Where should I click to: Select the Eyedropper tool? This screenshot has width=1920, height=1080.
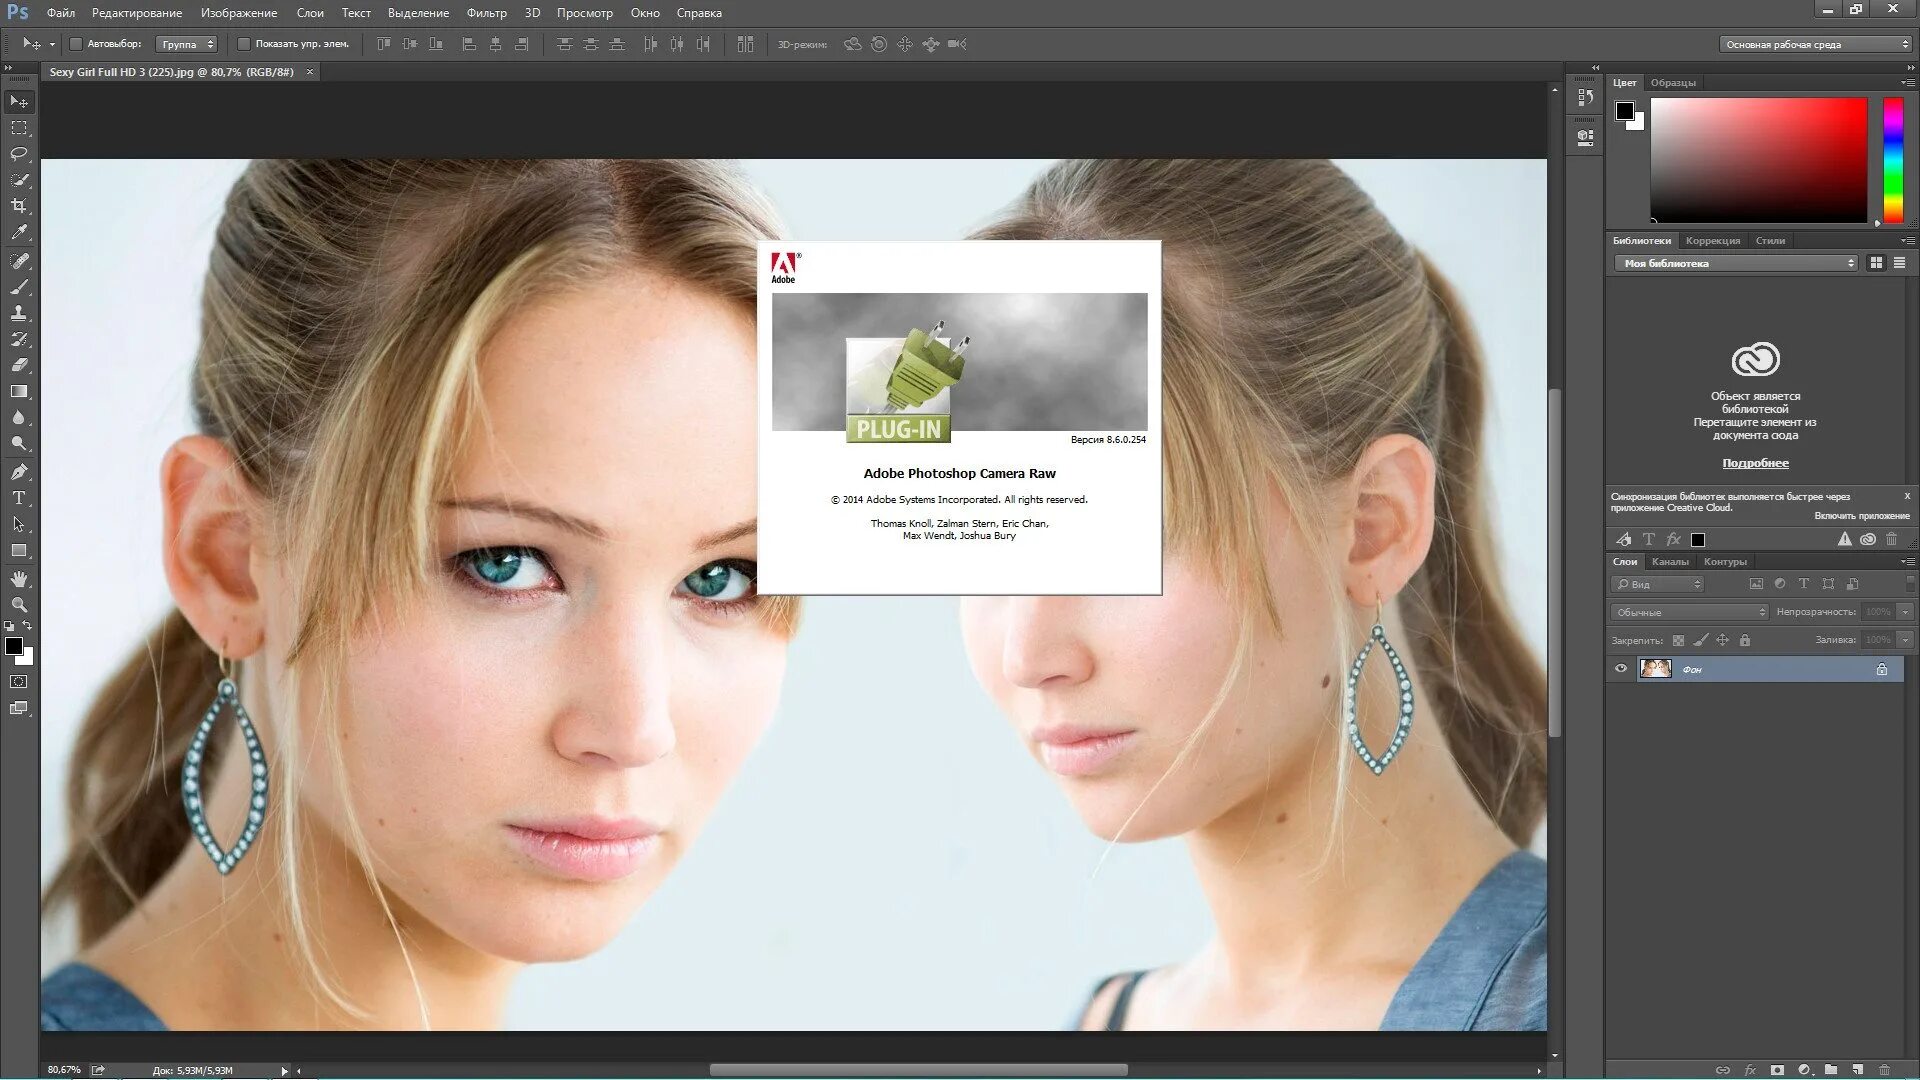(19, 232)
